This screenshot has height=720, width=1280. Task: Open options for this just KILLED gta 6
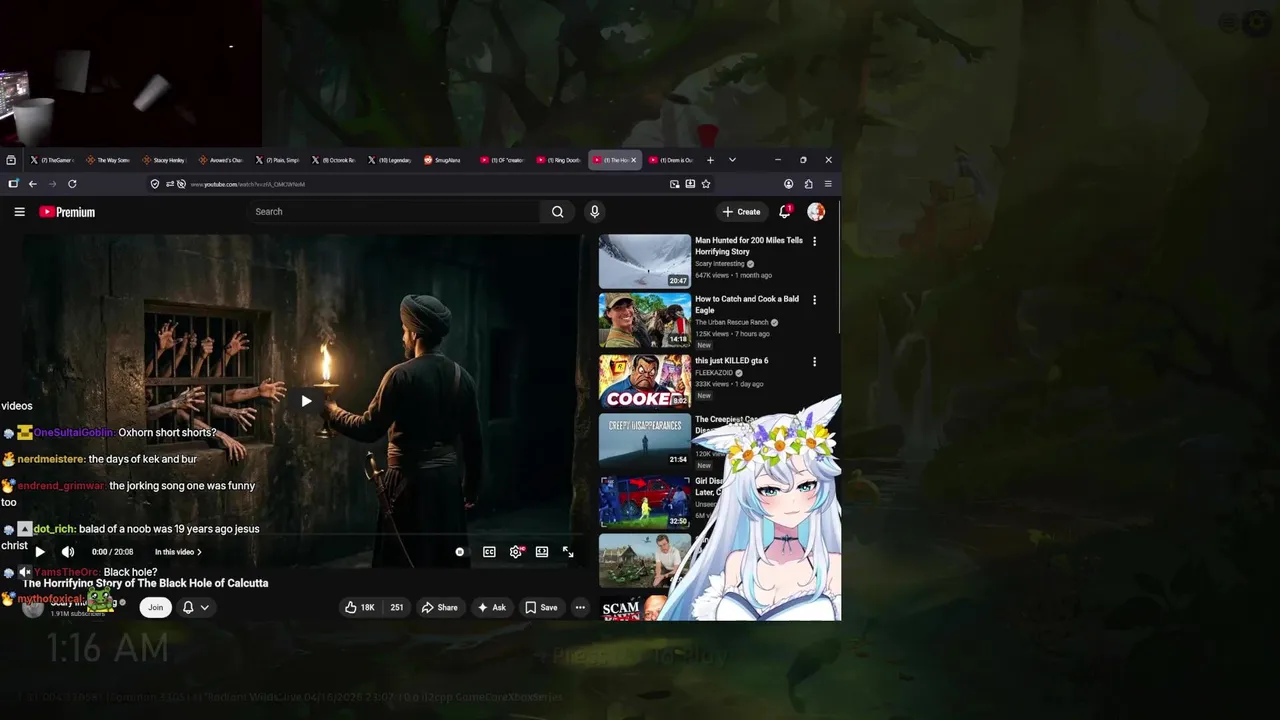[814, 362]
